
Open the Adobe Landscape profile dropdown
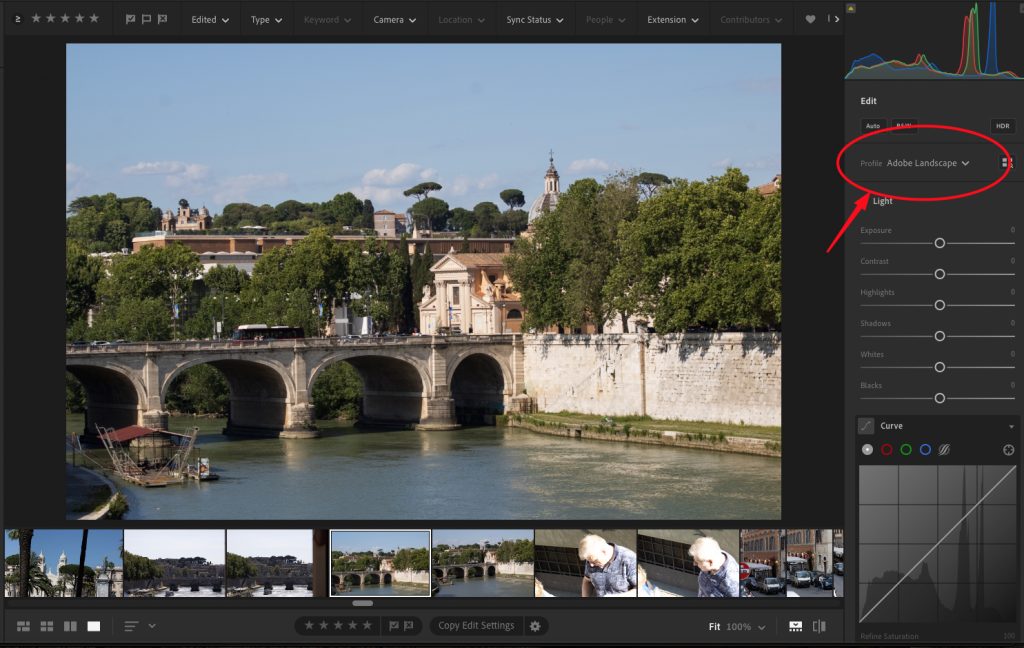pos(928,163)
